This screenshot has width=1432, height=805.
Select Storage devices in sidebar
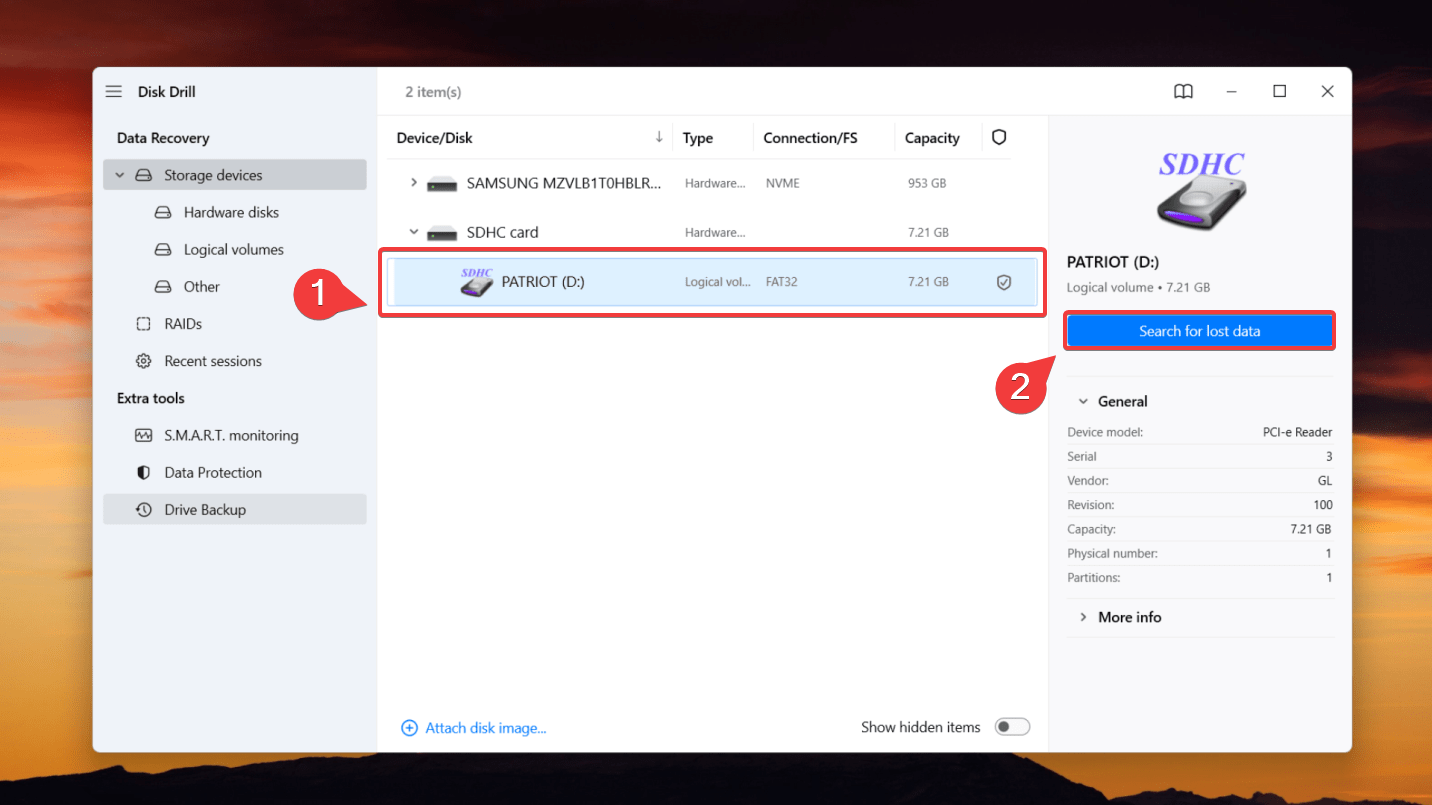pos(235,175)
